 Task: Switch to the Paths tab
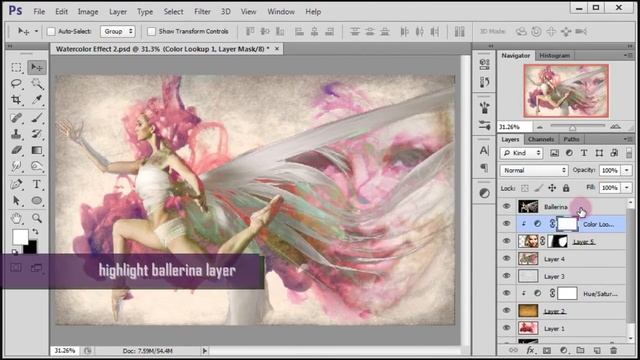(x=571, y=139)
